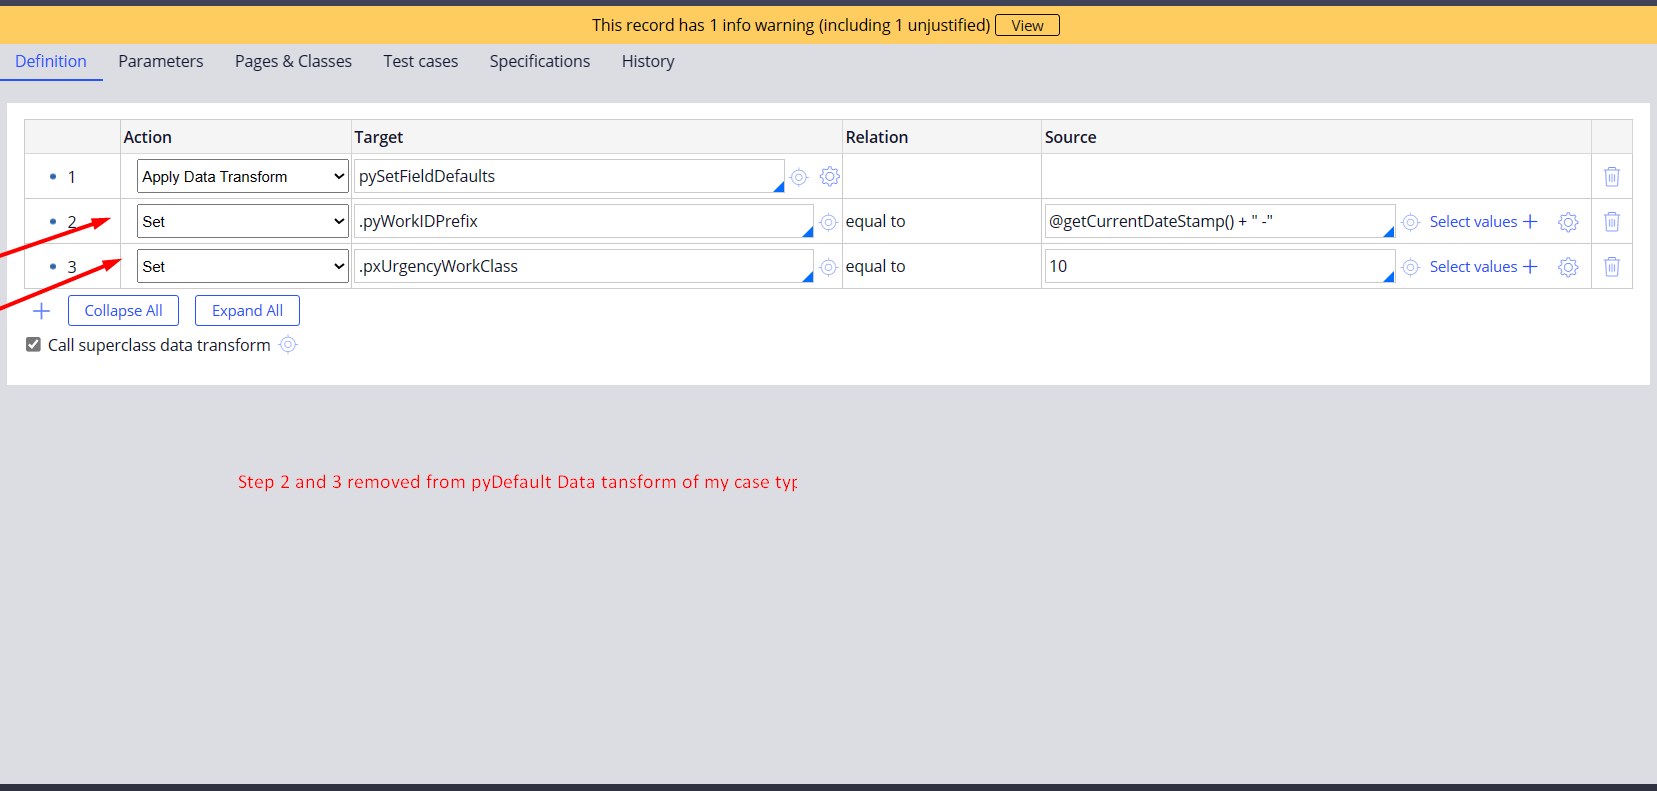Open Set action dropdown for .pxUrgencyWorkClass

[242, 267]
